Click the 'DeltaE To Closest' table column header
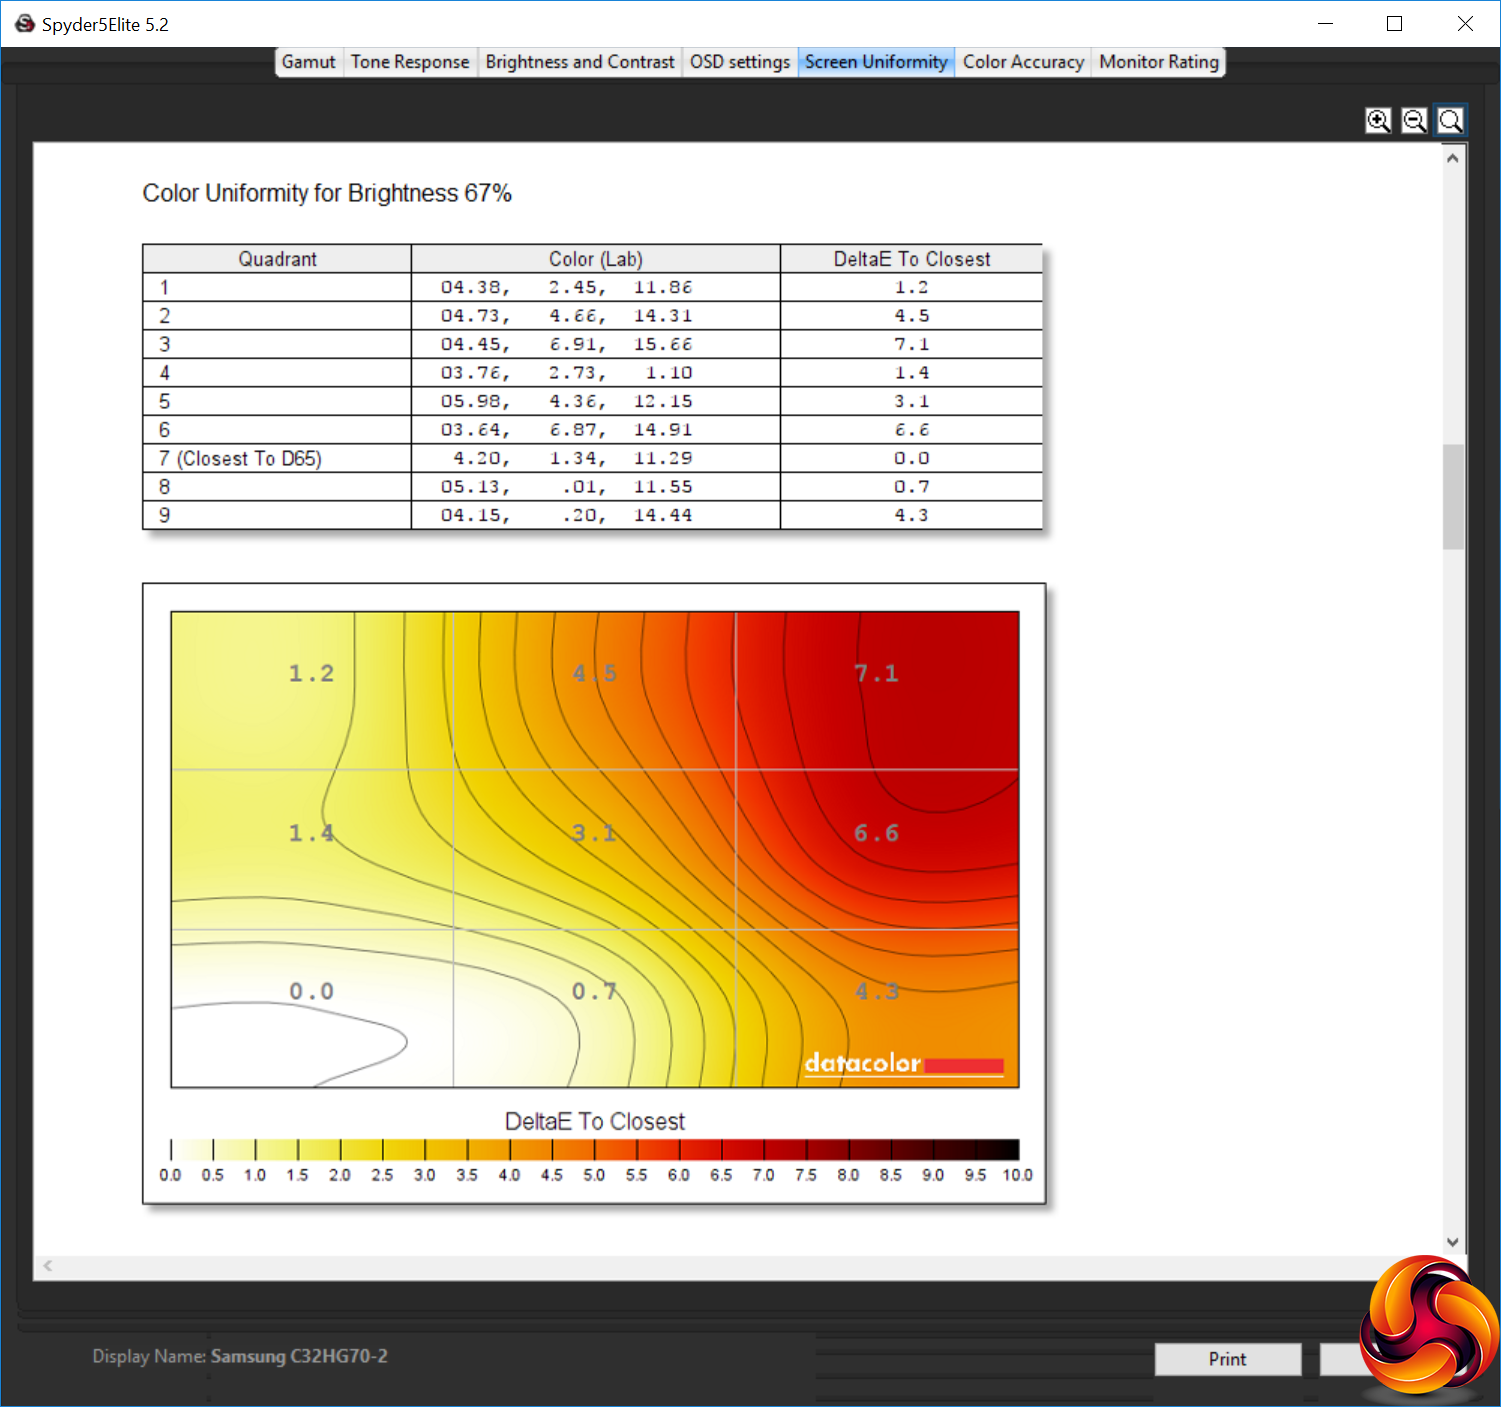 (912, 259)
